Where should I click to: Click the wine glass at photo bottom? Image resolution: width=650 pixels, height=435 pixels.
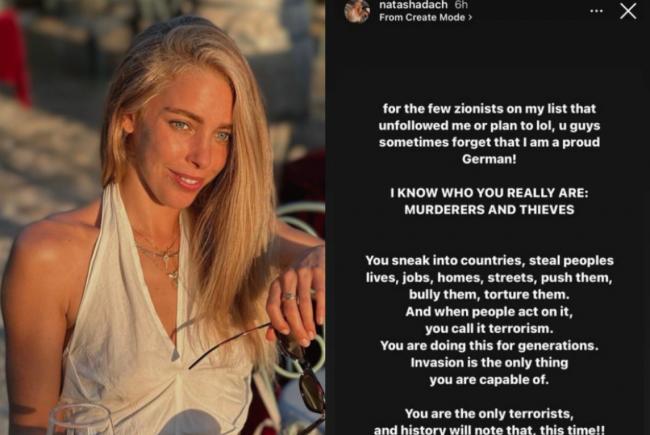pos(80,420)
